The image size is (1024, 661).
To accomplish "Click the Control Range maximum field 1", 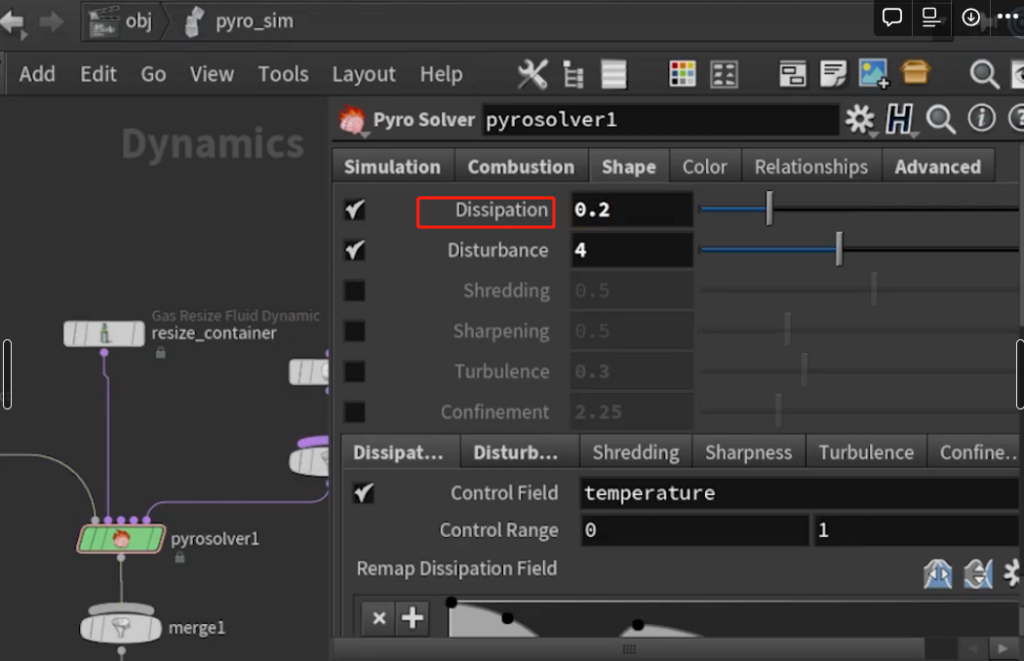I will click(915, 530).
